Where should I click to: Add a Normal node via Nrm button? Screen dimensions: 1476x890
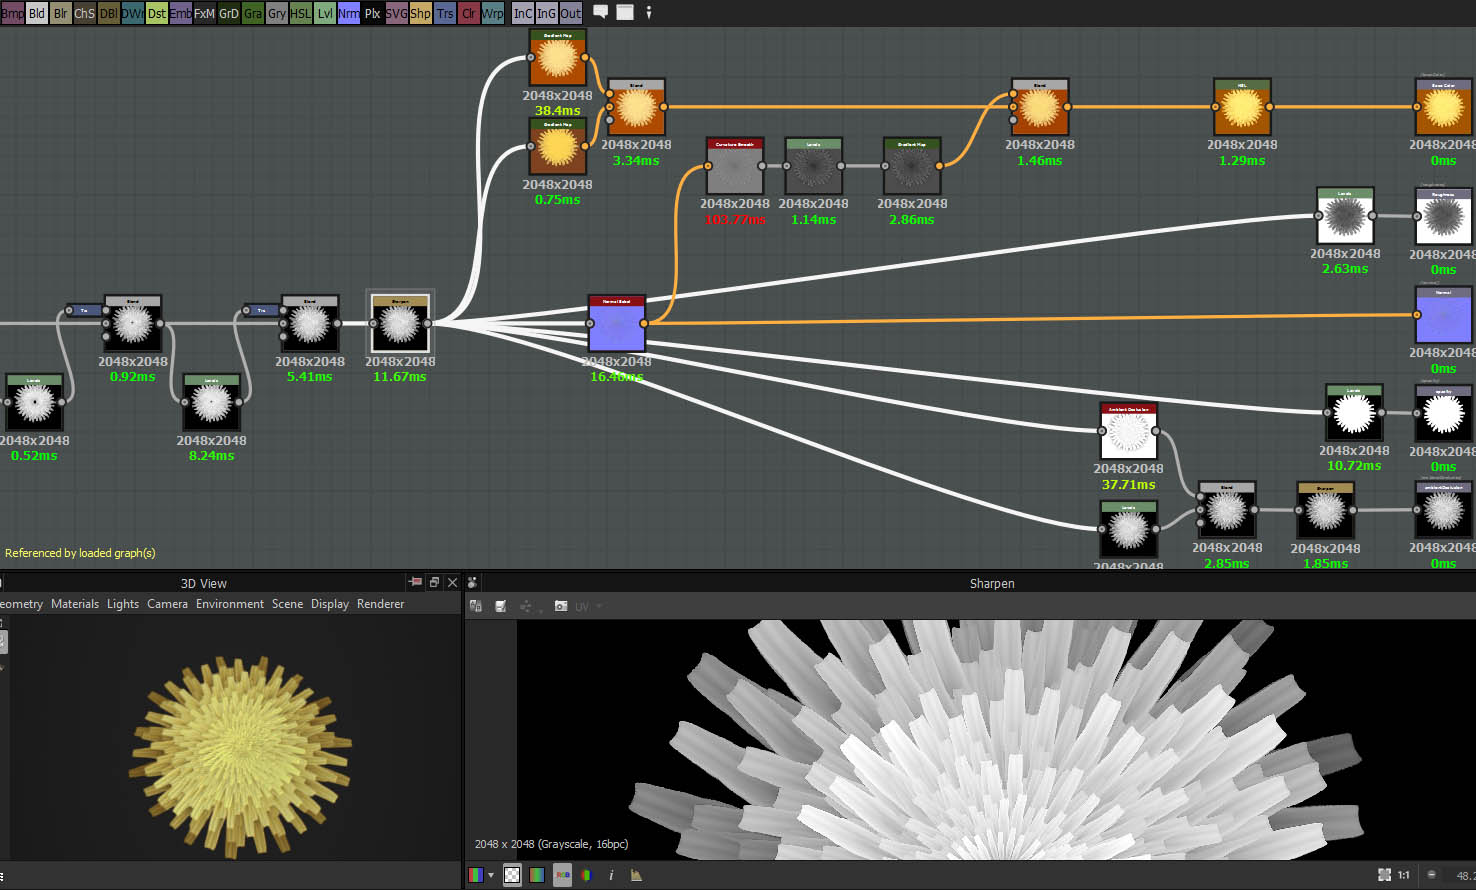349,13
